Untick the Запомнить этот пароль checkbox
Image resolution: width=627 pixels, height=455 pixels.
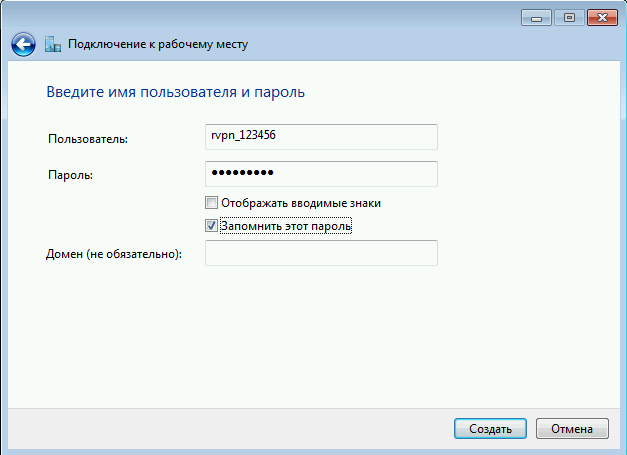212,226
